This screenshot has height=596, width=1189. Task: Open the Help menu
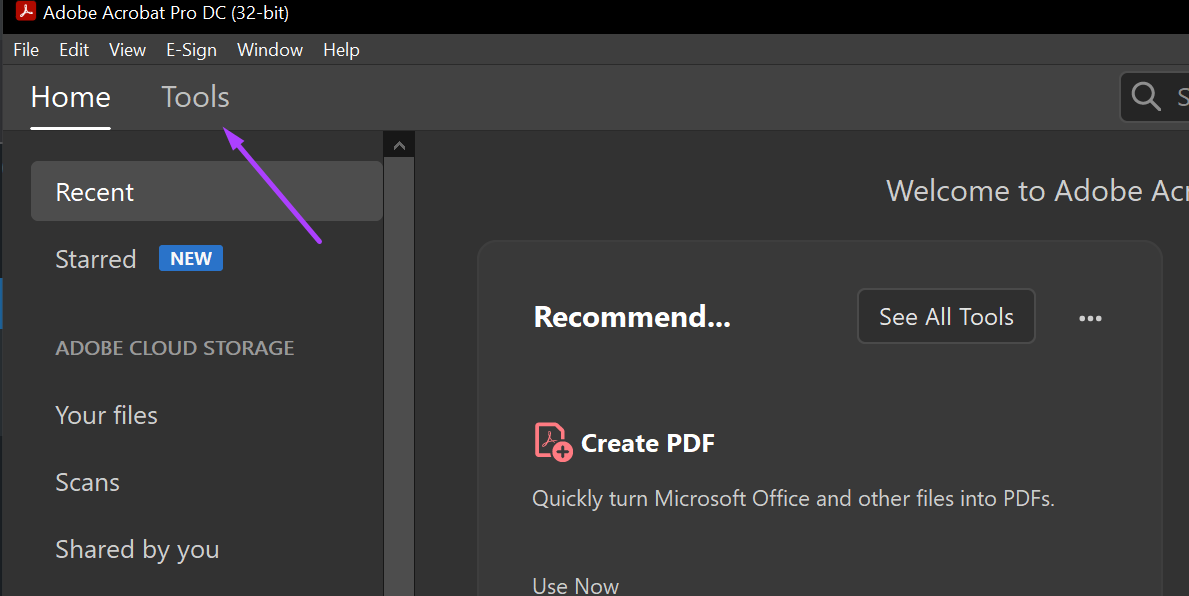click(x=341, y=49)
